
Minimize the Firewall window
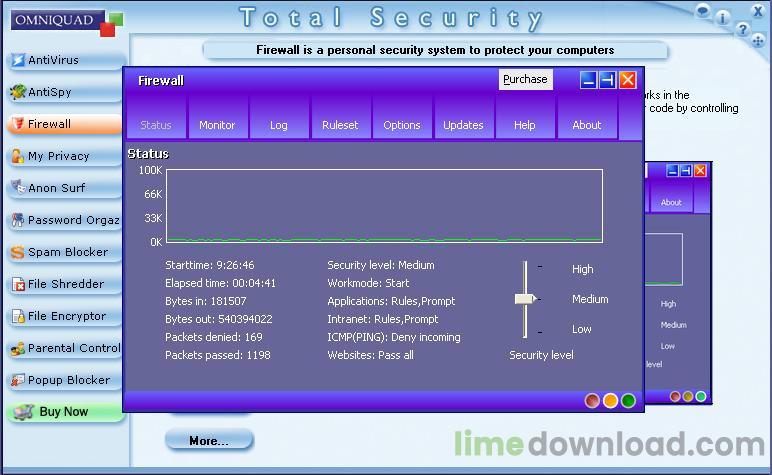pyautogui.click(x=588, y=80)
